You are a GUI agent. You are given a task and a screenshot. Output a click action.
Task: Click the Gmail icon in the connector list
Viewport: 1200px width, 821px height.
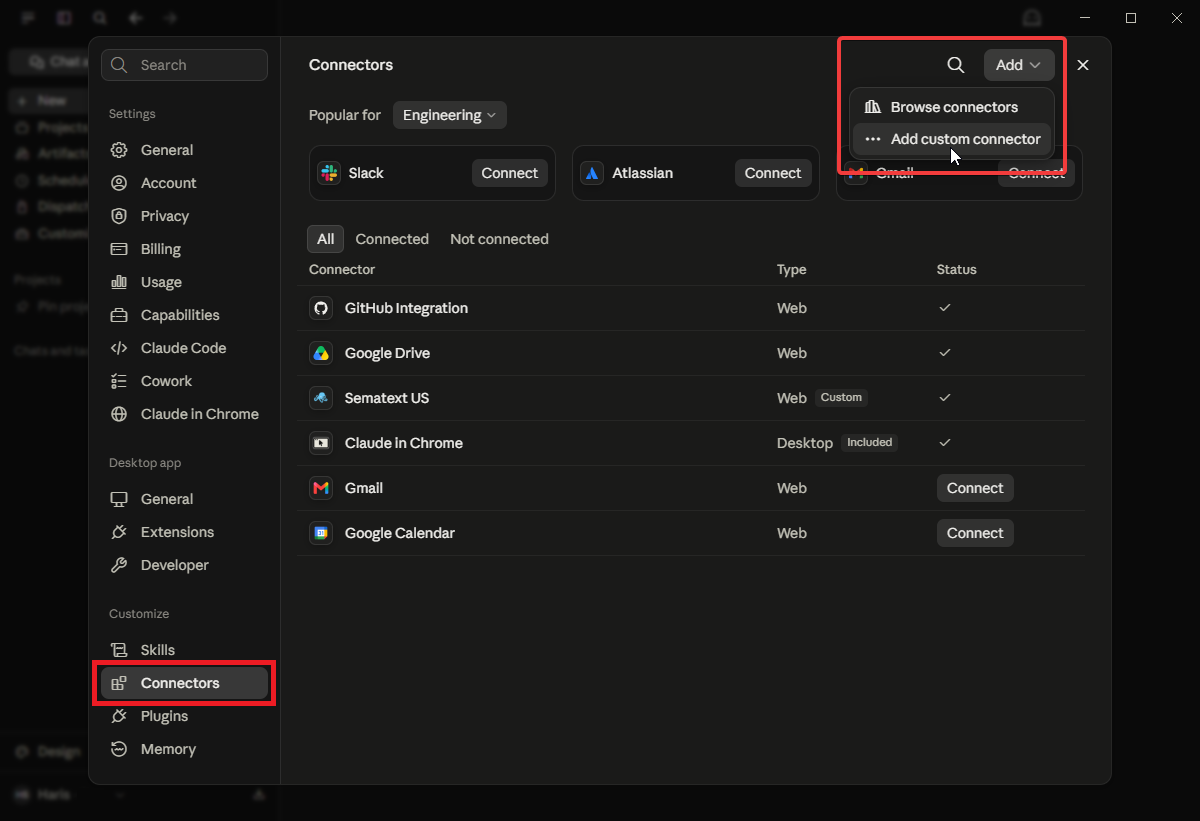pyautogui.click(x=321, y=488)
